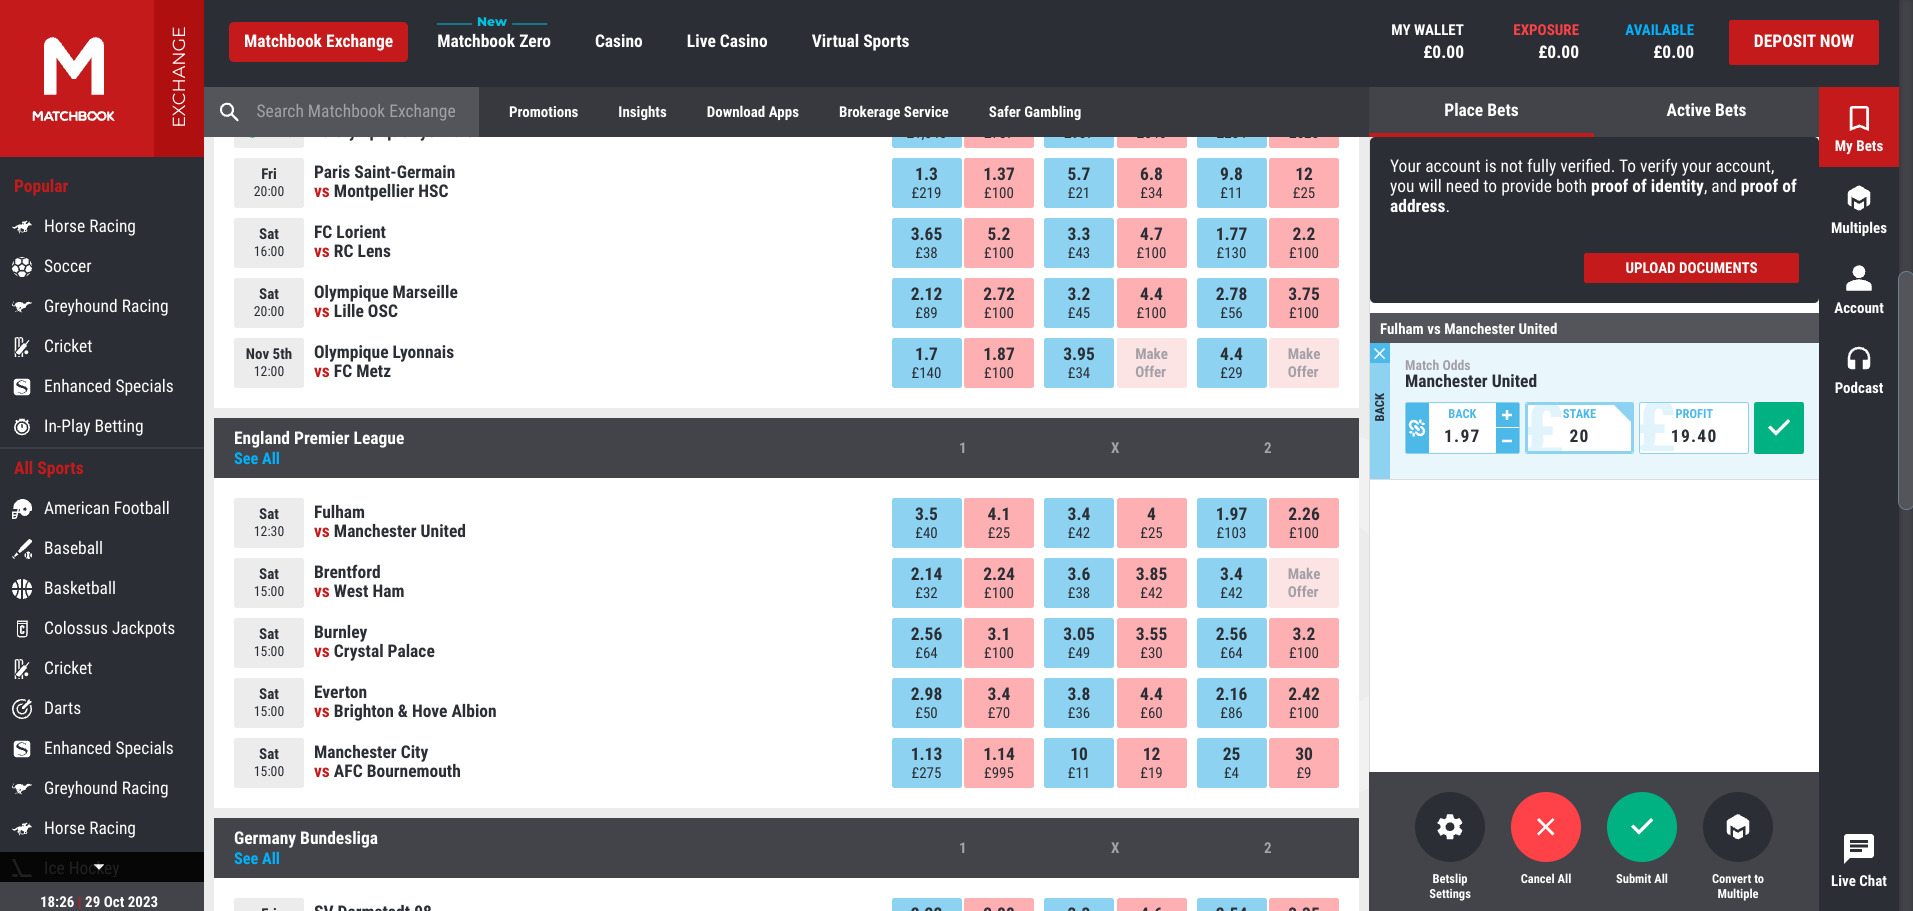This screenshot has height=911, width=1913.
Task: Click the profit field showing 19.40
Action: pyautogui.click(x=1693, y=428)
